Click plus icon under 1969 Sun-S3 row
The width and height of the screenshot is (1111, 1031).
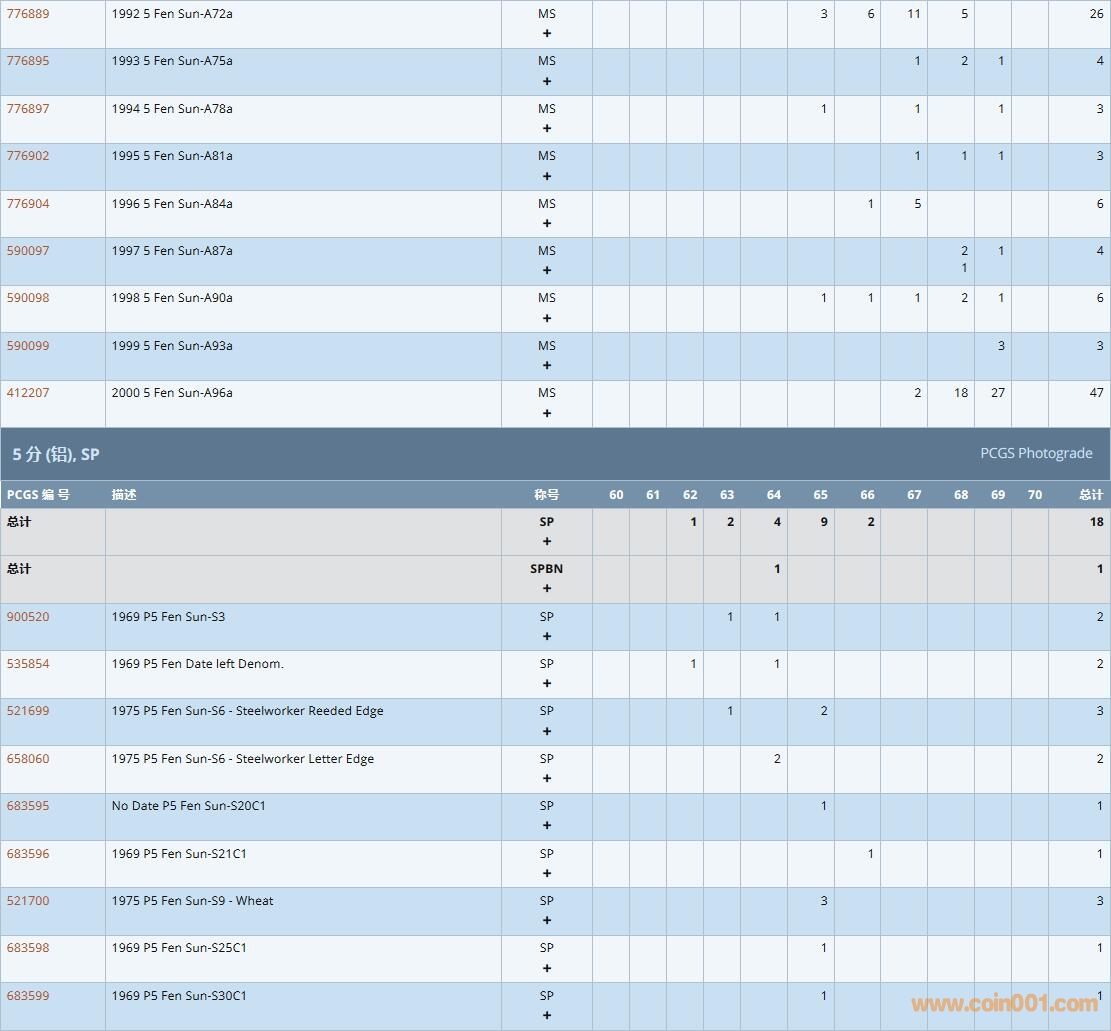[x=547, y=636]
